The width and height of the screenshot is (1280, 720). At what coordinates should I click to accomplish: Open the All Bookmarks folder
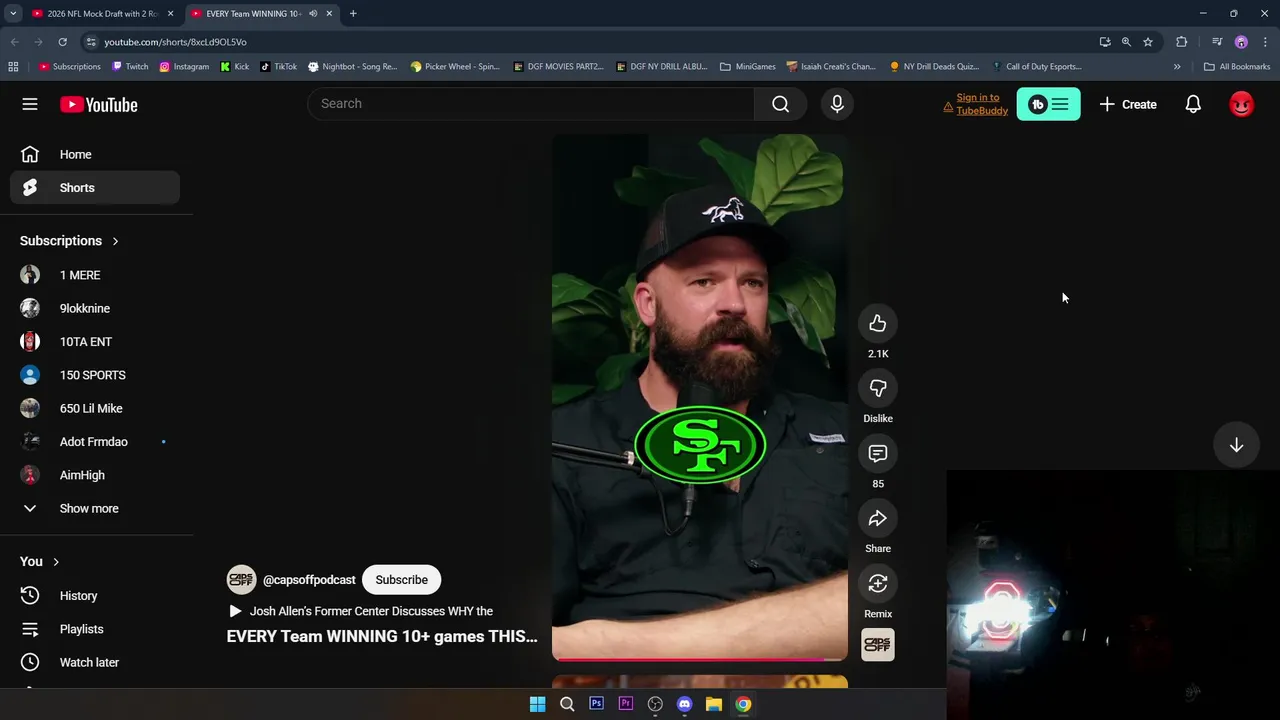point(1237,67)
